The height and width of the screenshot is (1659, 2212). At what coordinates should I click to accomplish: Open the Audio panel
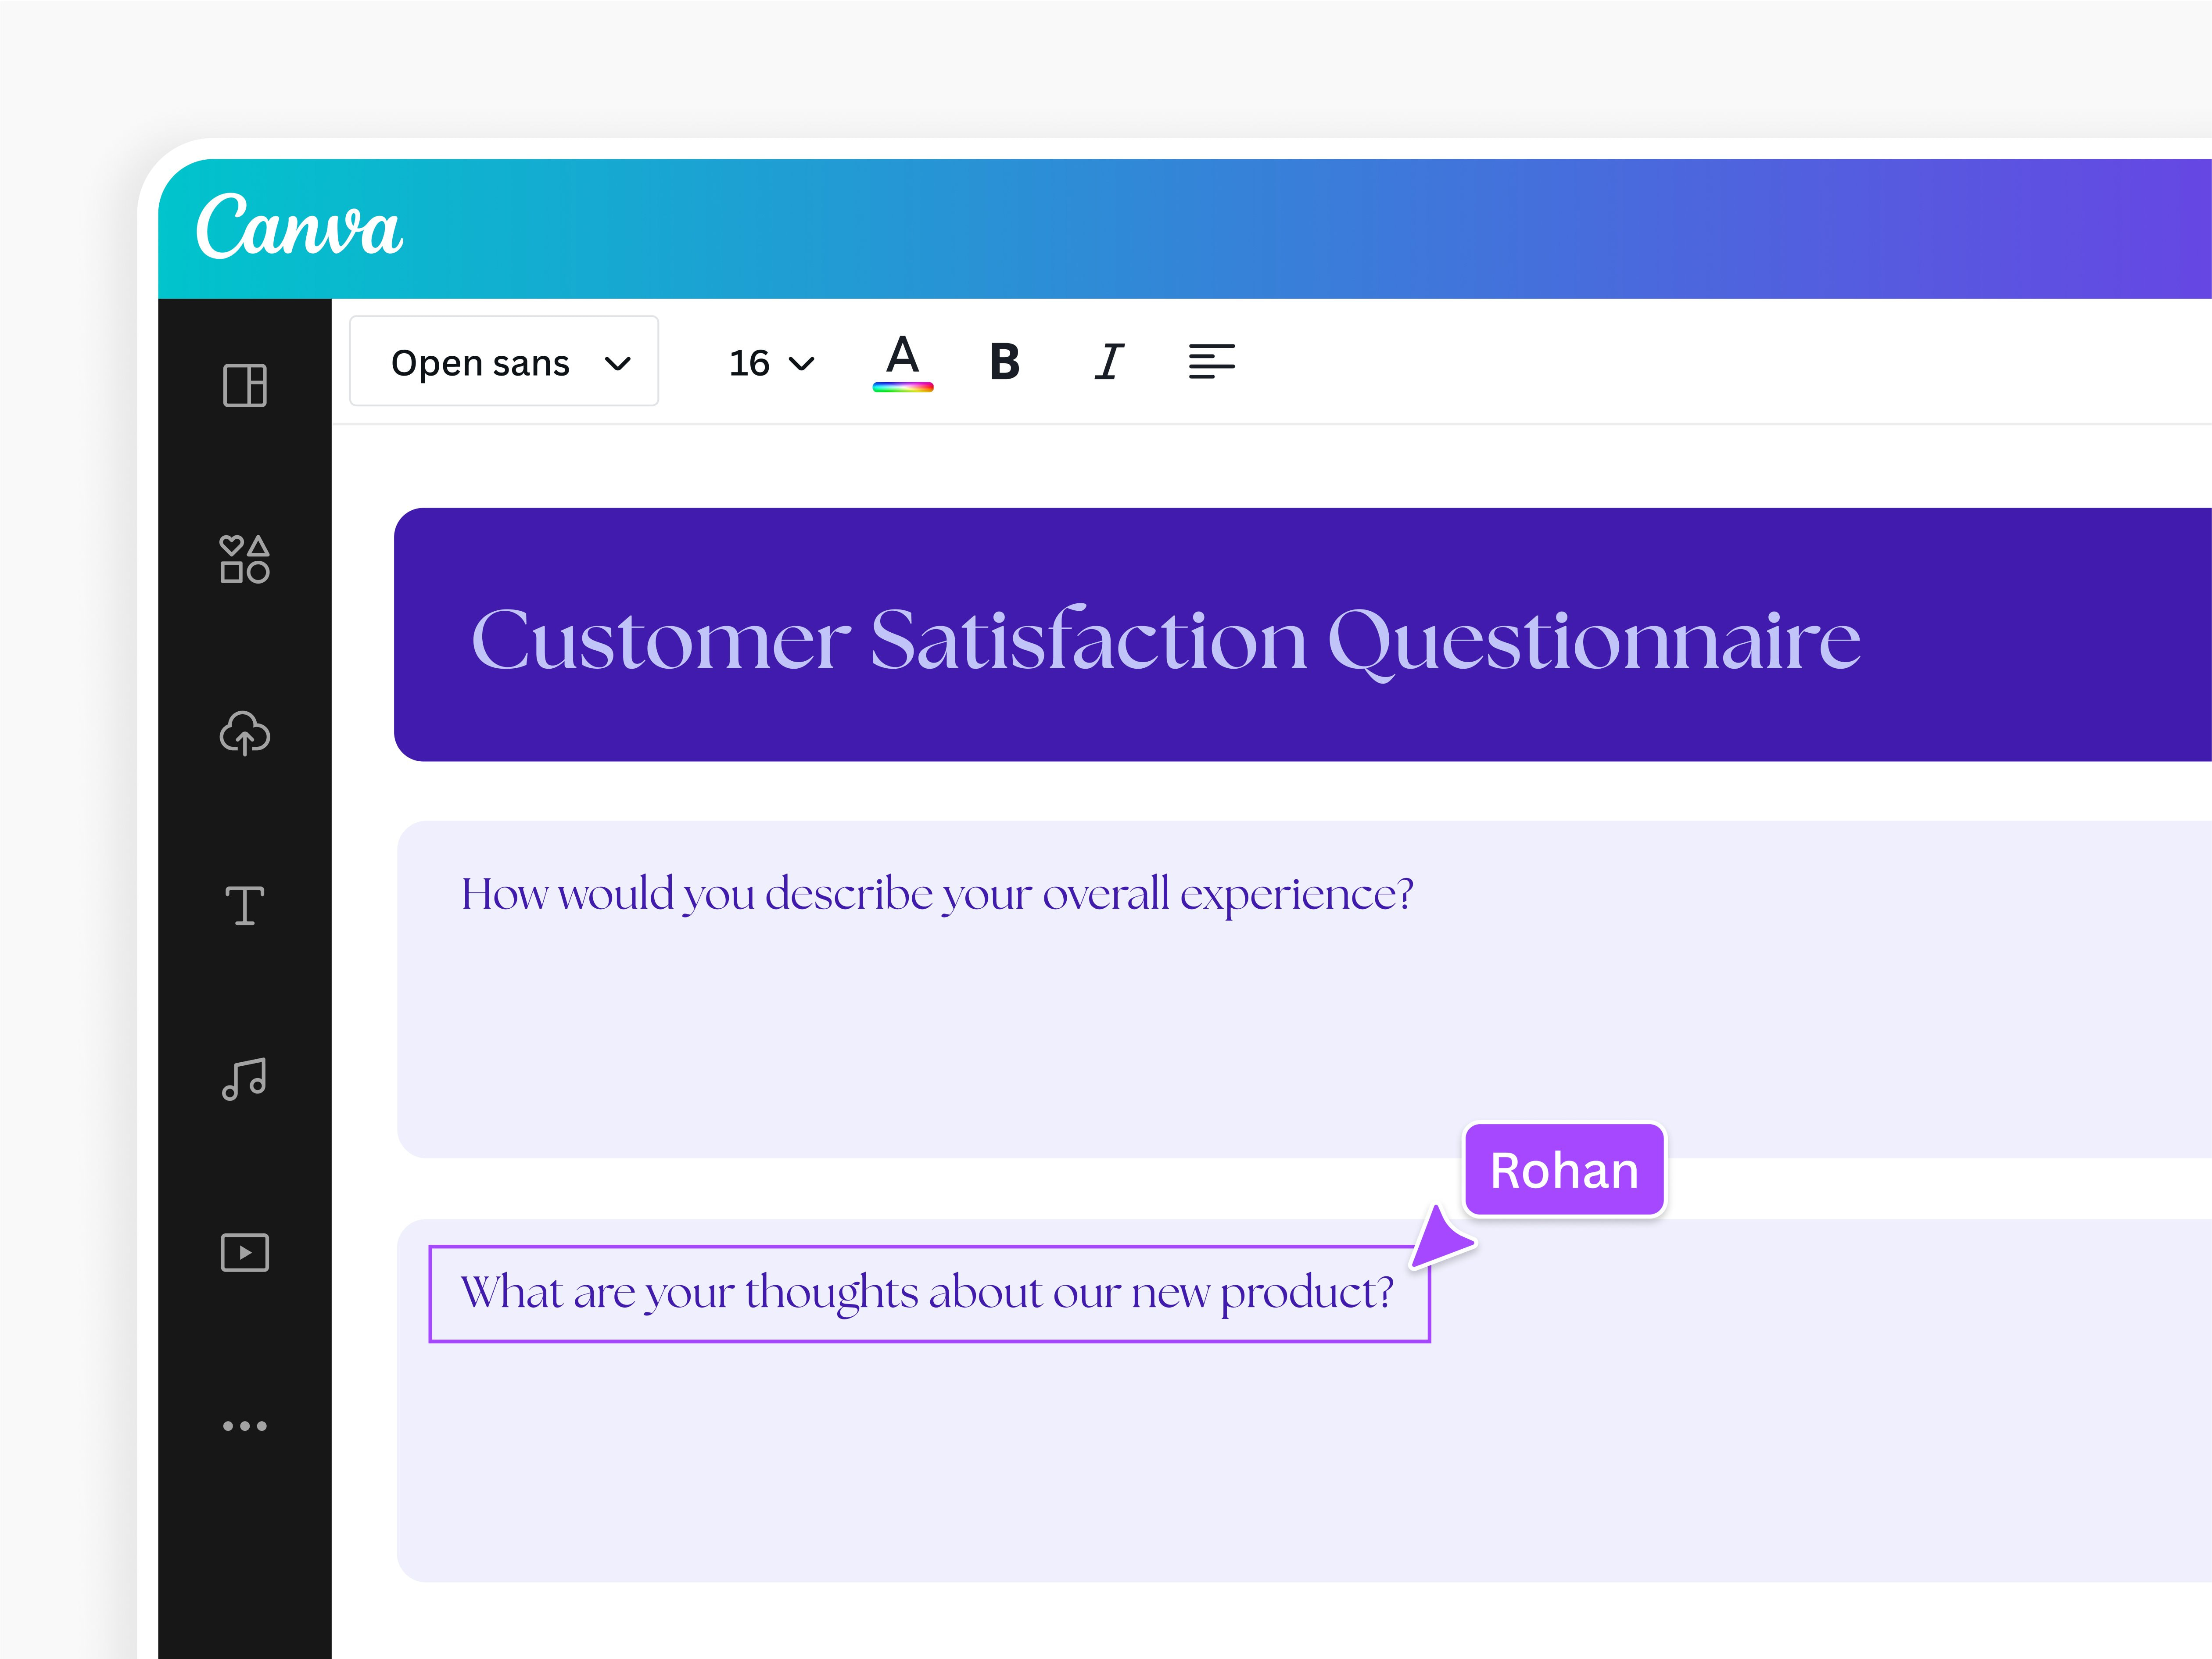[244, 1078]
